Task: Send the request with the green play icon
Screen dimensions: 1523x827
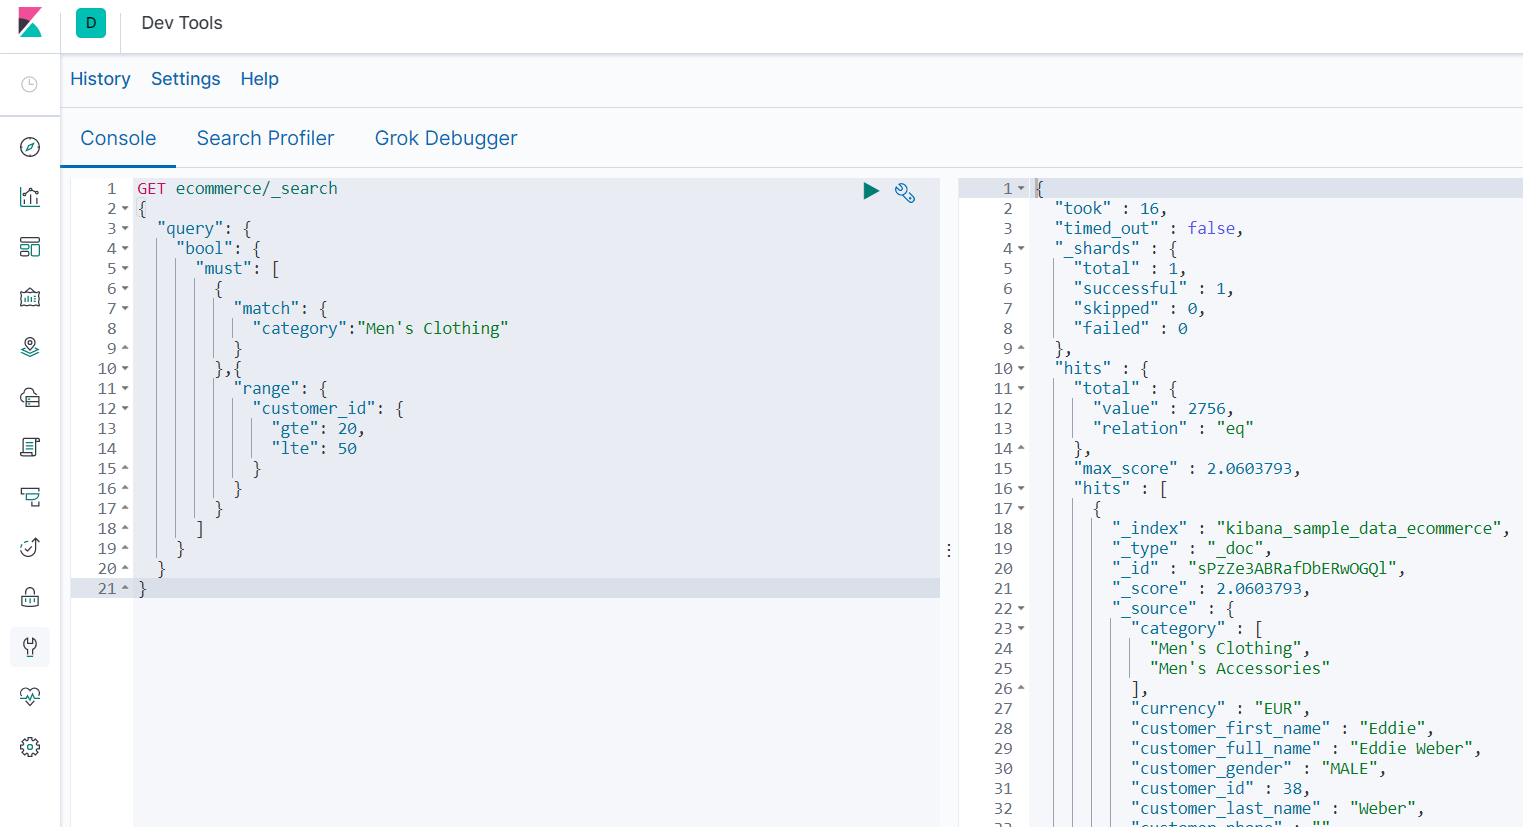Action: tap(871, 191)
